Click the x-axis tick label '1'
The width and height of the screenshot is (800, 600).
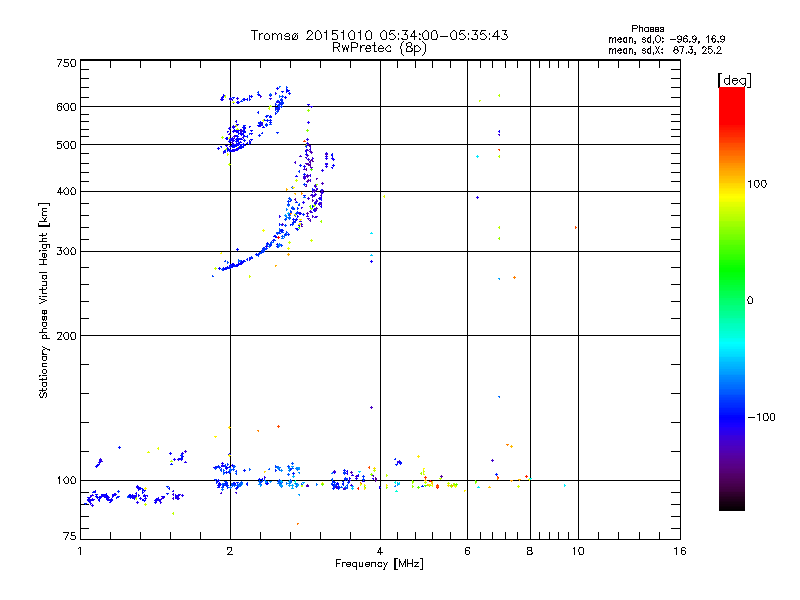tap(80, 551)
